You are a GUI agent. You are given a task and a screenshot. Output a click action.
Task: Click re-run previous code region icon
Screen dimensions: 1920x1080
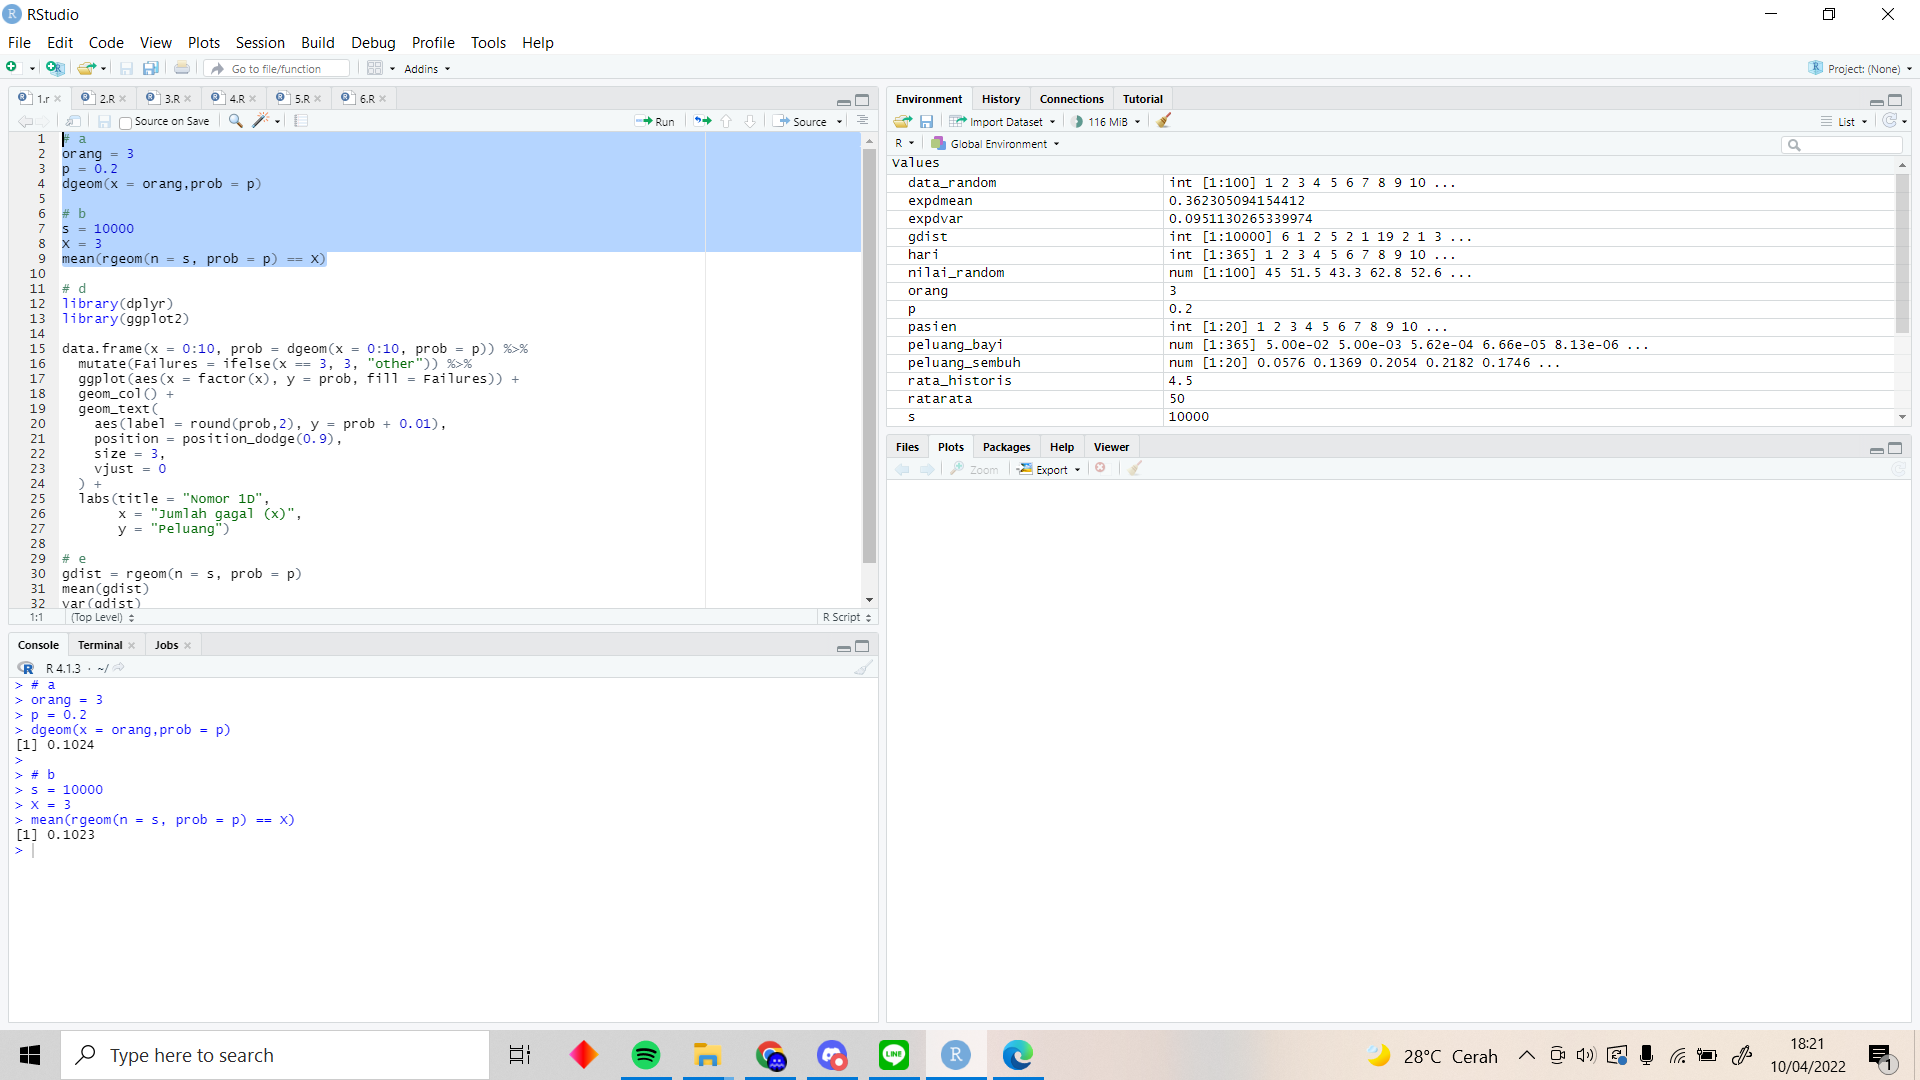click(703, 121)
